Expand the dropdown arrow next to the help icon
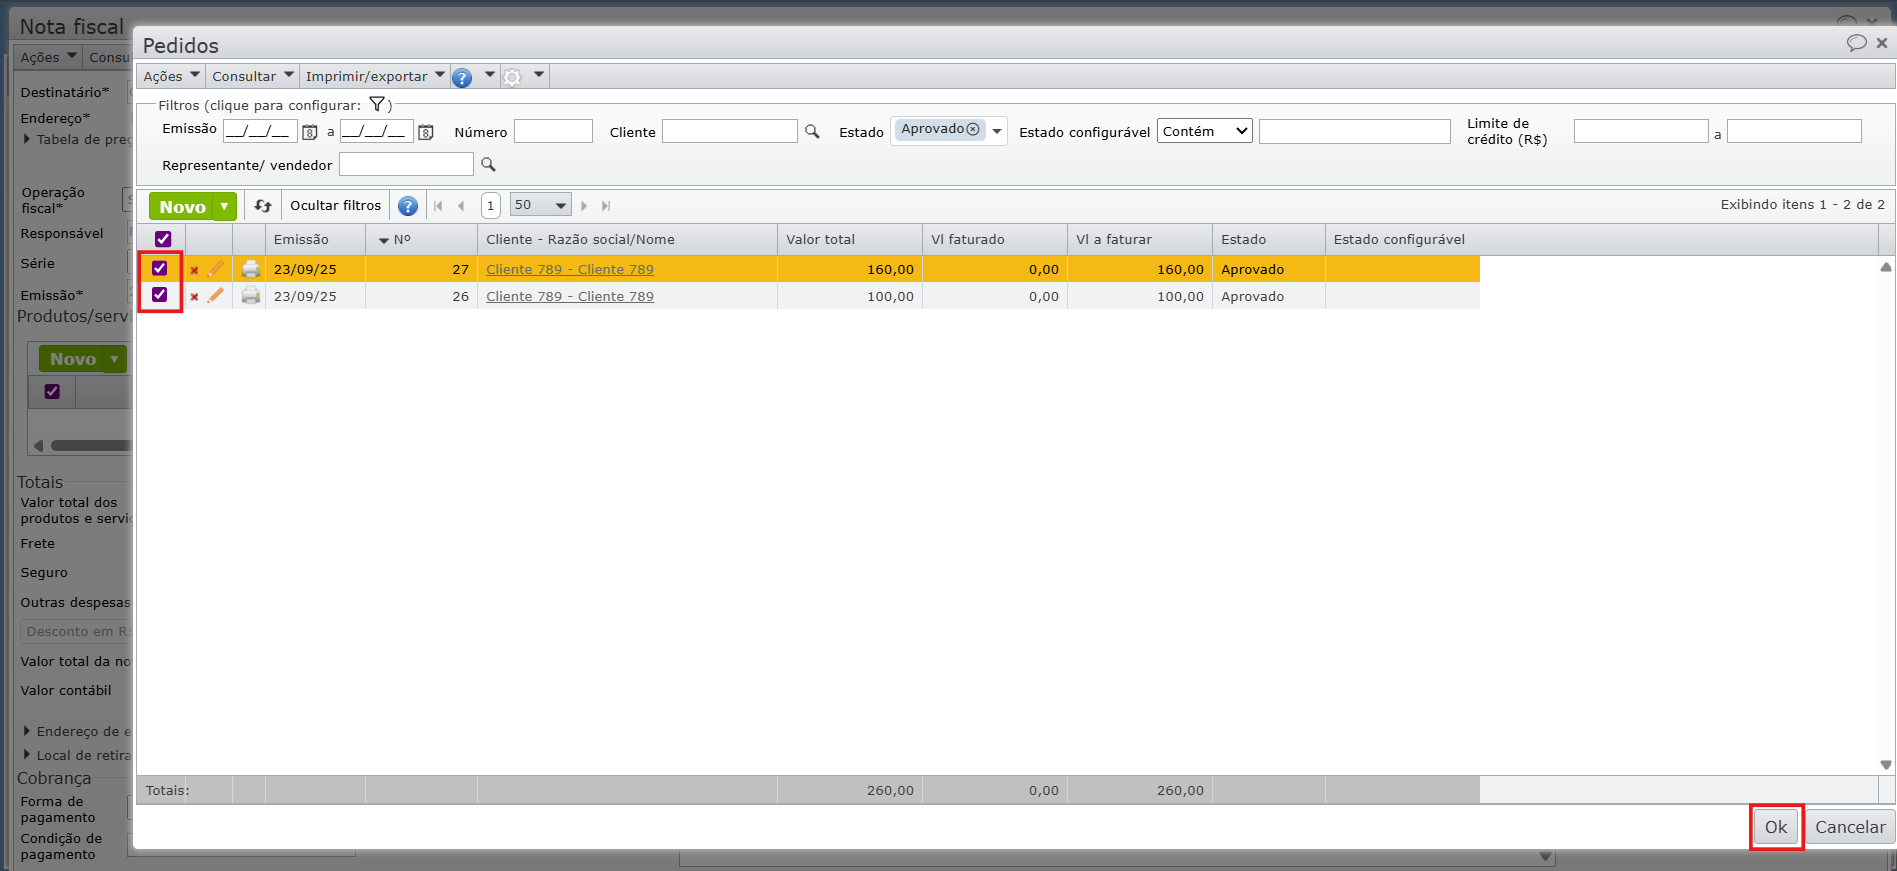The height and width of the screenshot is (871, 1897). point(490,75)
